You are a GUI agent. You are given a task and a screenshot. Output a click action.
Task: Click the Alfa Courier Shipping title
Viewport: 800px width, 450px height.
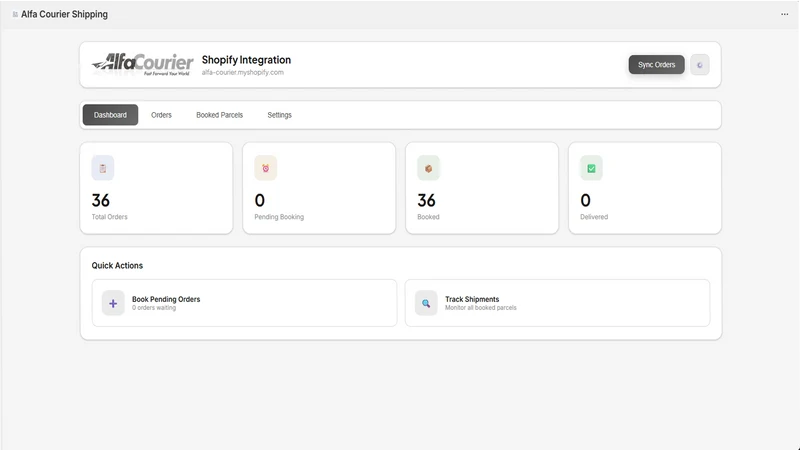pos(64,14)
